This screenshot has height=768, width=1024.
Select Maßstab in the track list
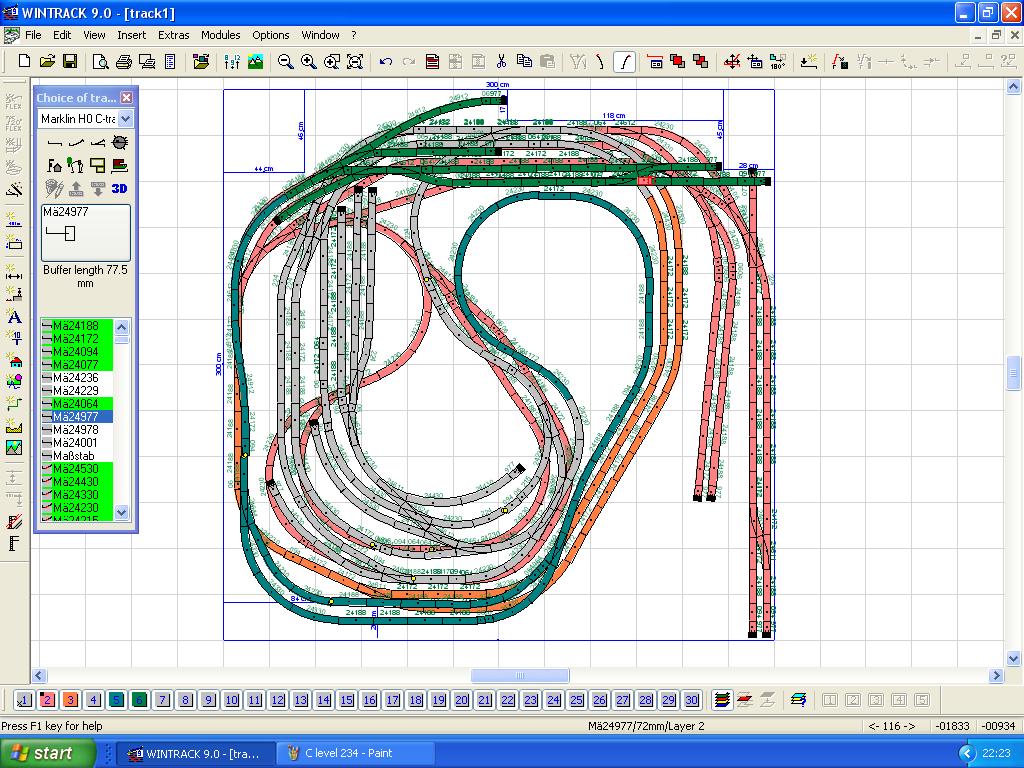(76, 456)
